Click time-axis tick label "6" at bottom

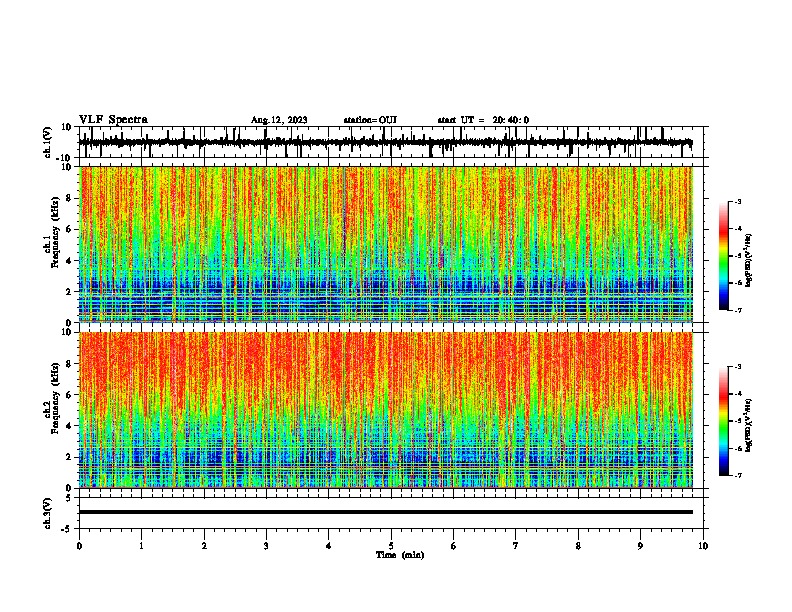point(454,546)
